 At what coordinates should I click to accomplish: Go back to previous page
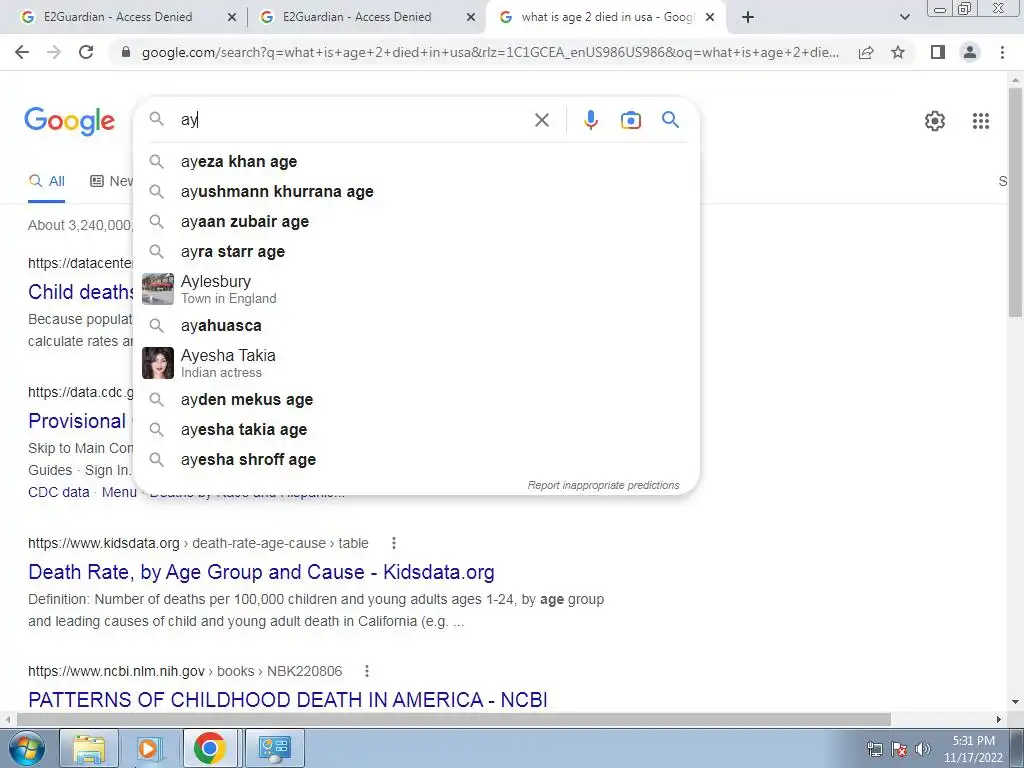point(22,52)
